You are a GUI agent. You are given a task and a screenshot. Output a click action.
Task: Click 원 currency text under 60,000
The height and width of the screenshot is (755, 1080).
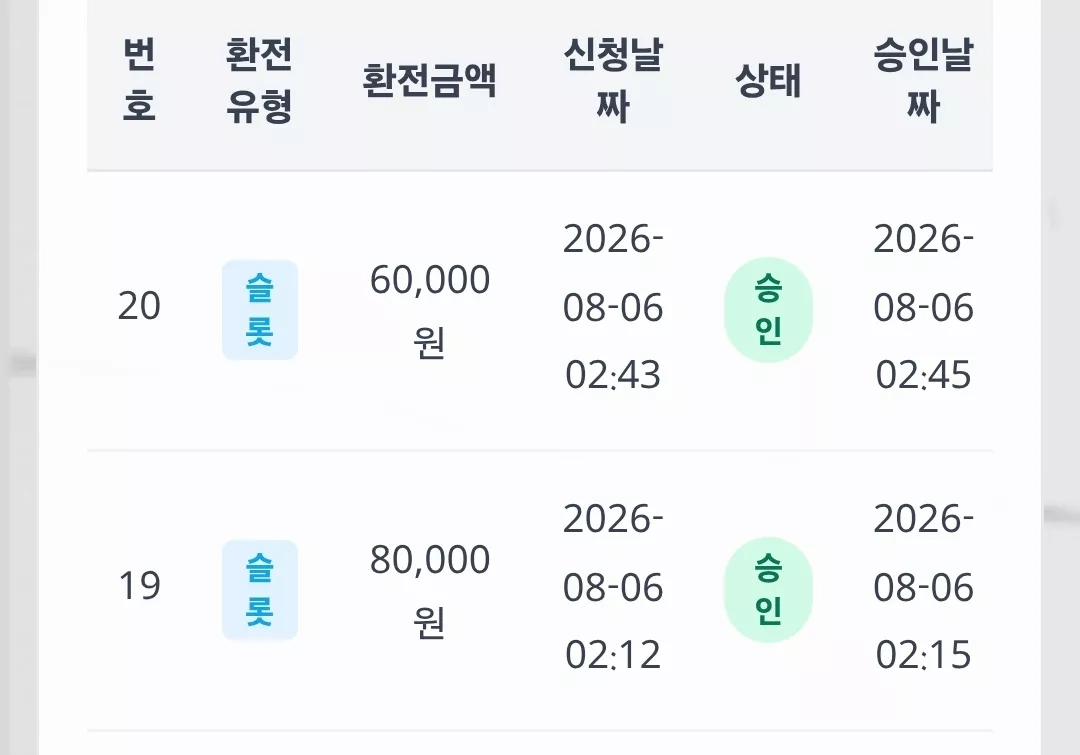pos(429,342)
